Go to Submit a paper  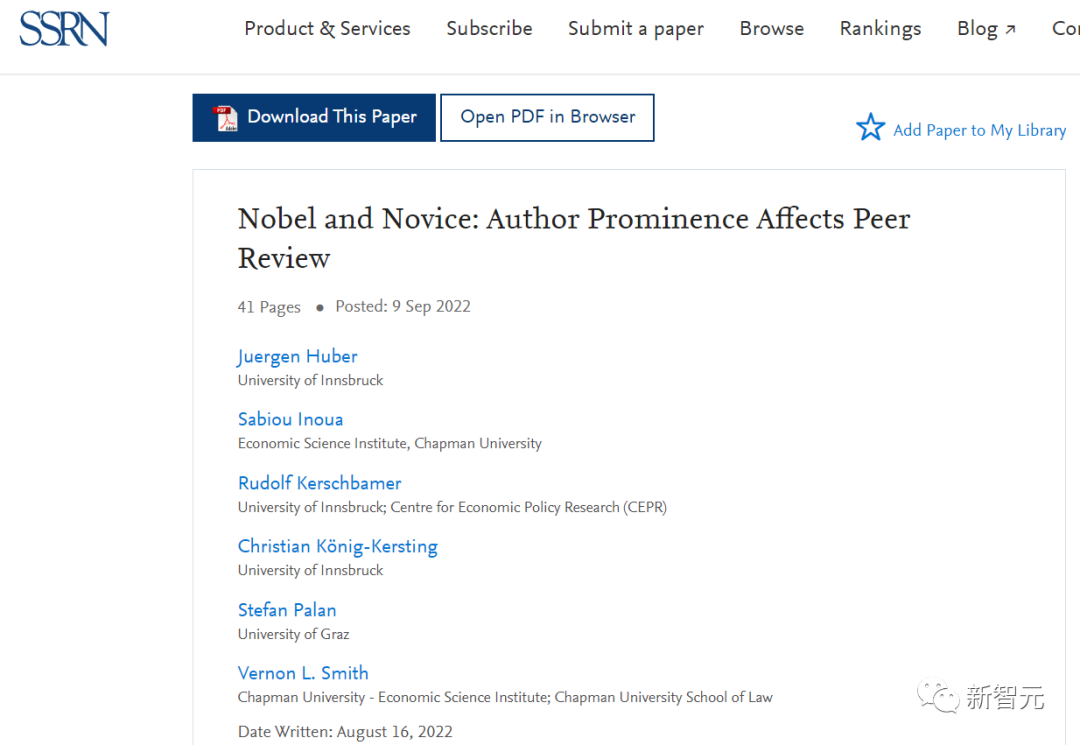[636, 29]
